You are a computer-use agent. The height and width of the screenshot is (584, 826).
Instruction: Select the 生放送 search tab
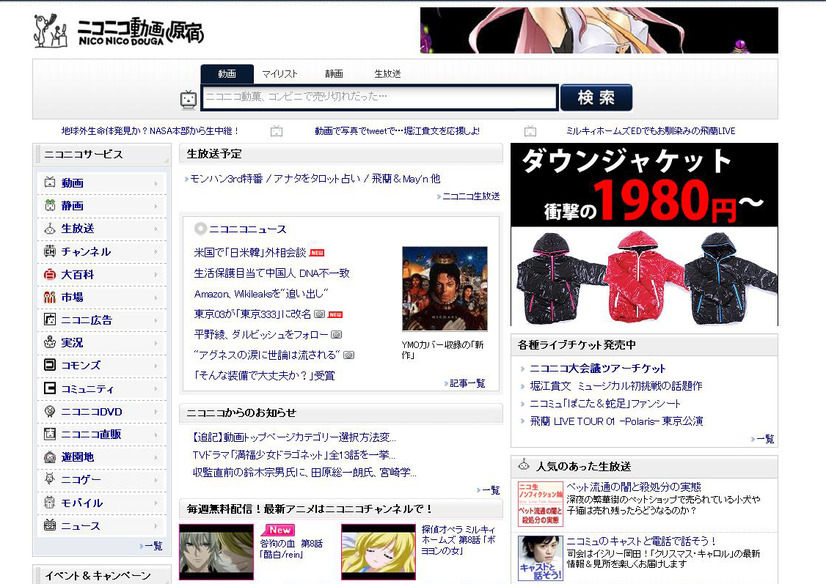(x=388, y=74)
